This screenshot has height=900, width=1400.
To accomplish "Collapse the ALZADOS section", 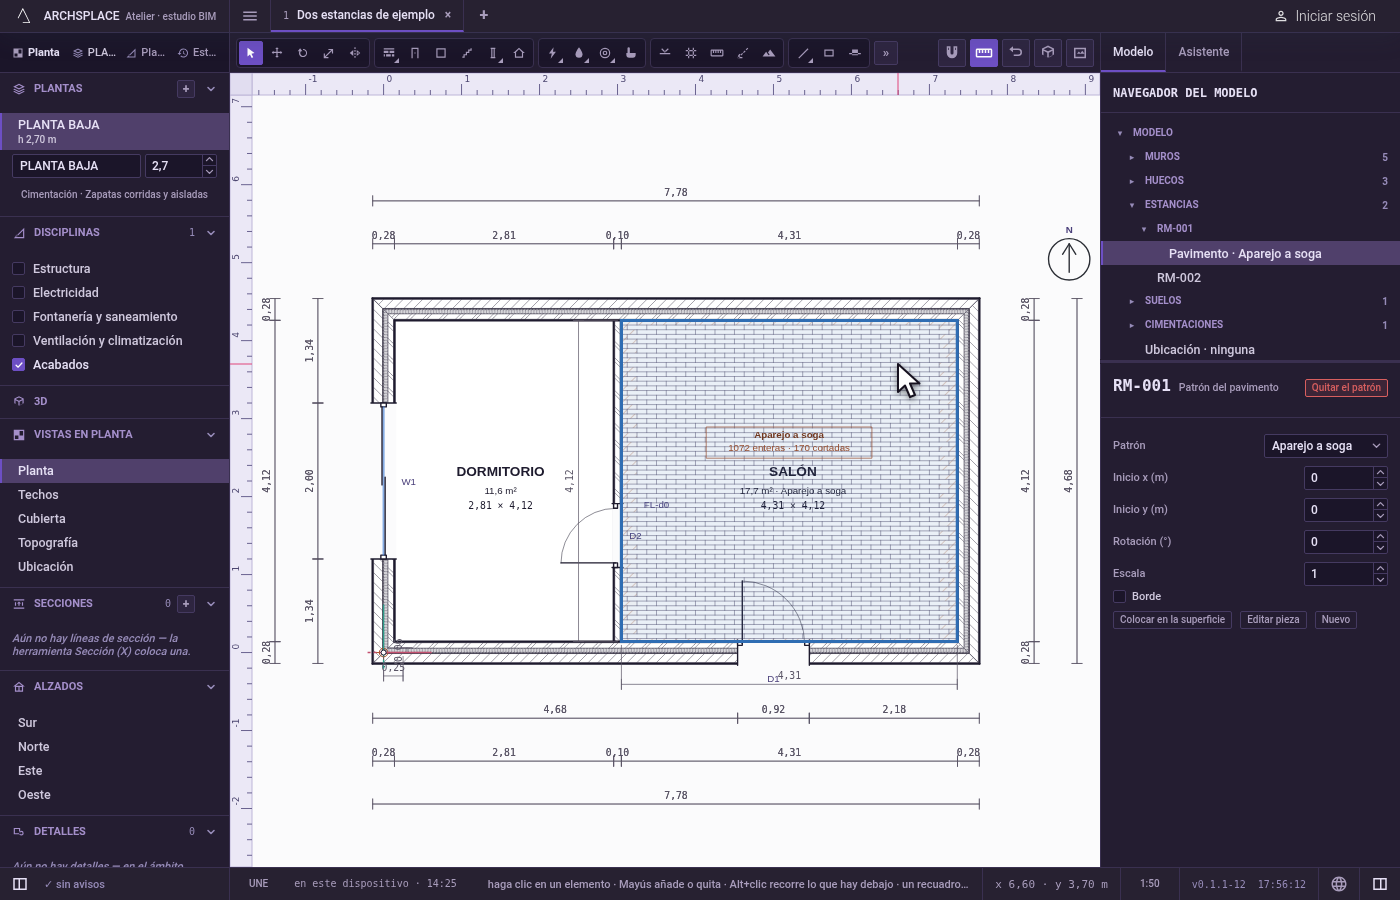I will pos(211,687).
